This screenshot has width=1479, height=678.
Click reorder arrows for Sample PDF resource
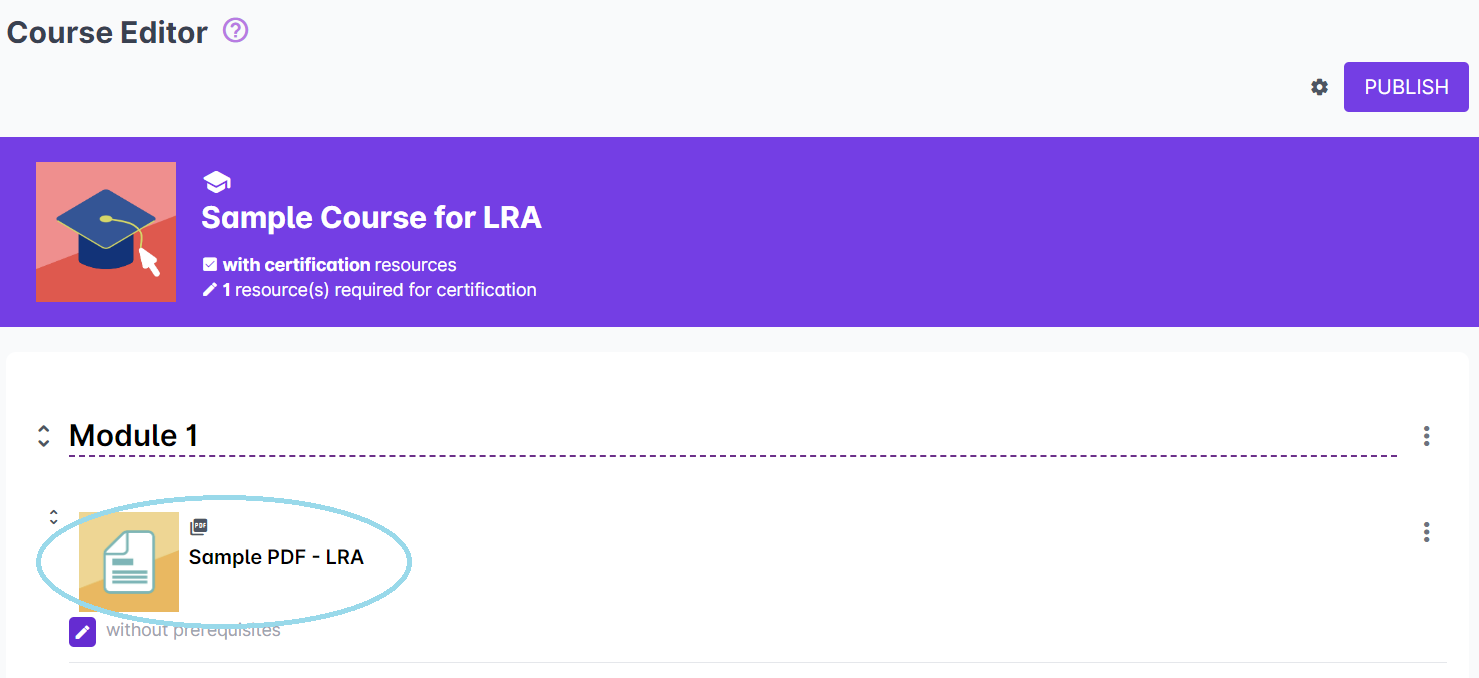[x=54, y=517]
